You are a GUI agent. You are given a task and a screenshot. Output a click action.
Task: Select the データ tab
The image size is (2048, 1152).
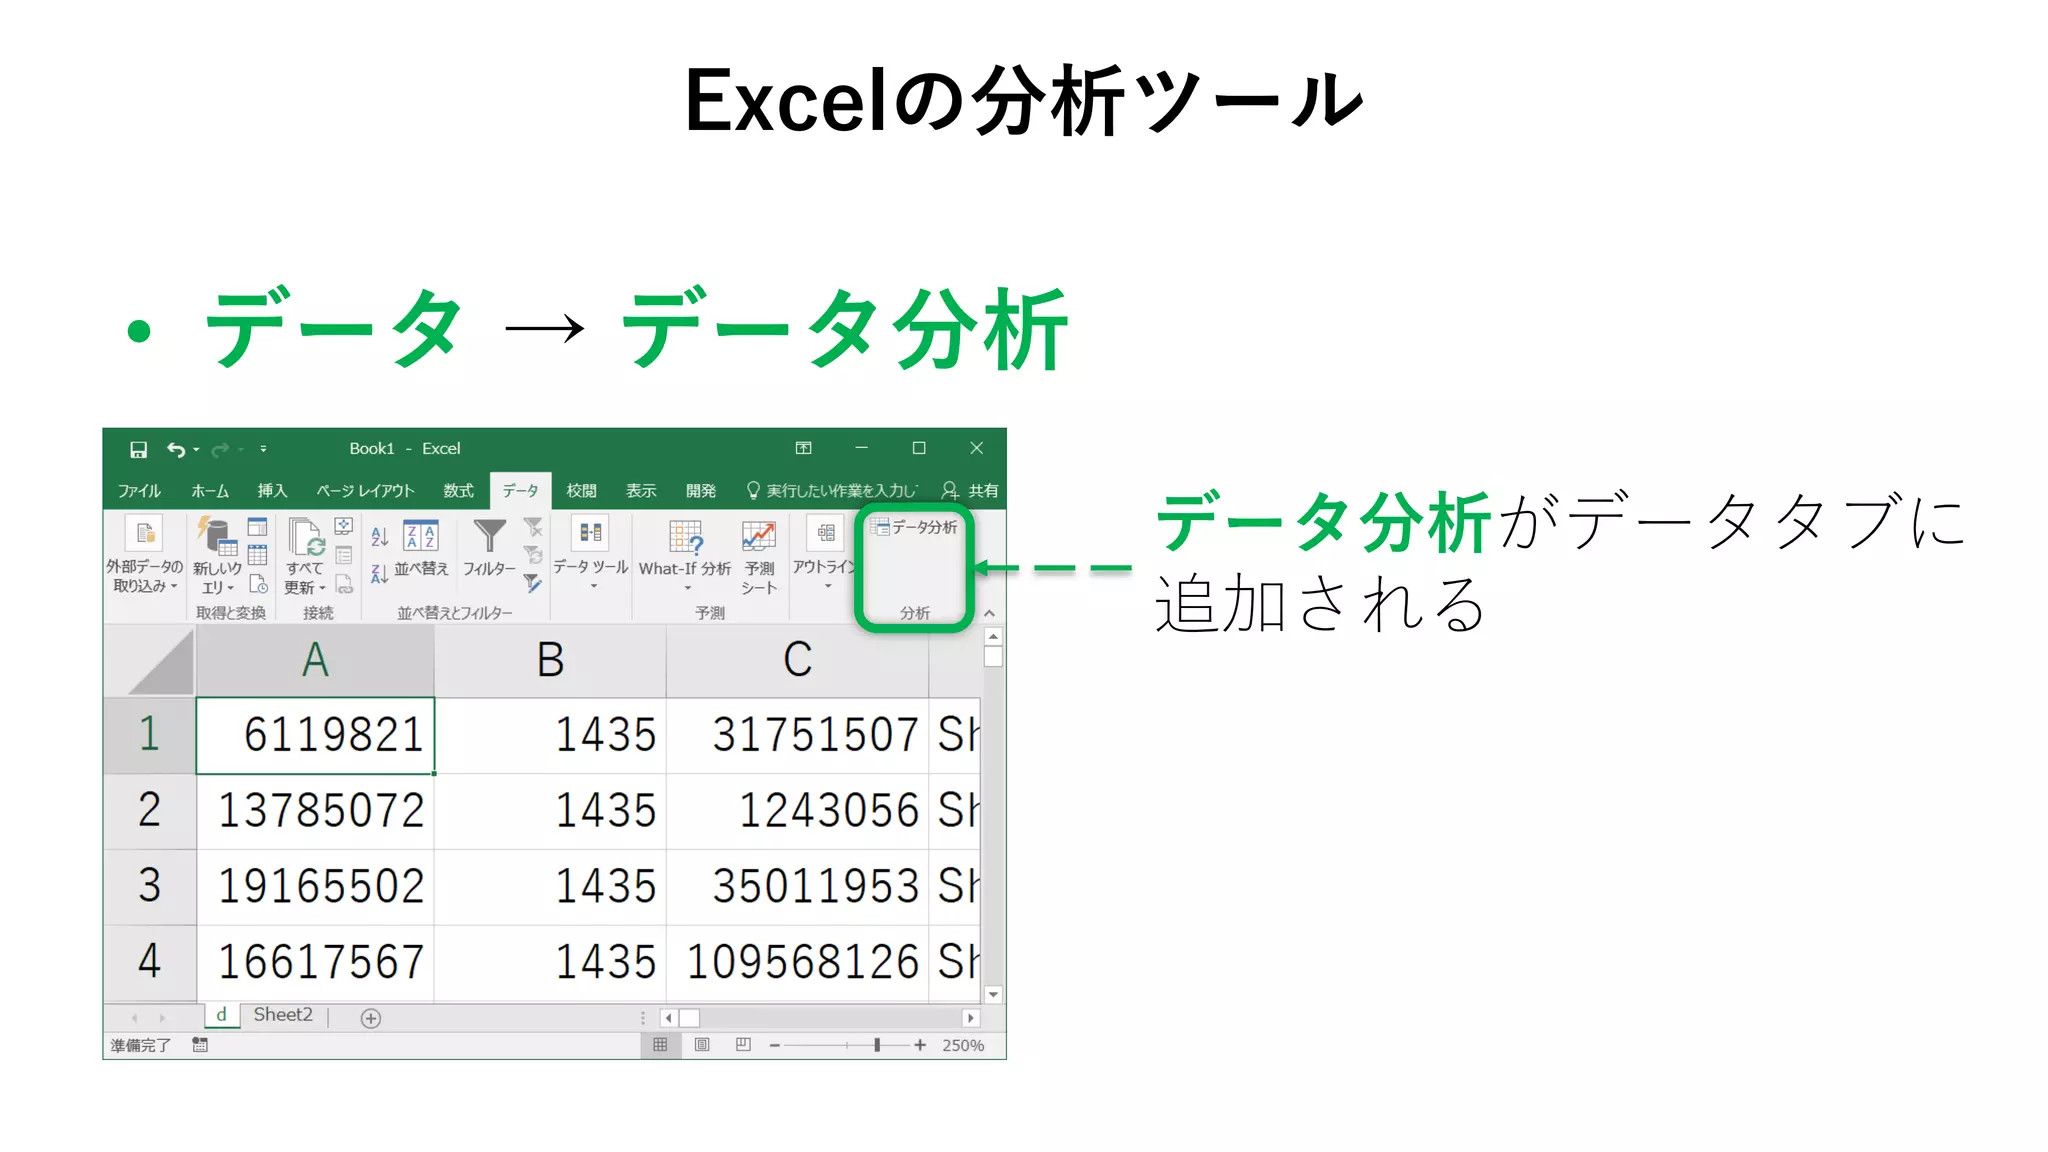pyautogui.click(x=520, y=491)
